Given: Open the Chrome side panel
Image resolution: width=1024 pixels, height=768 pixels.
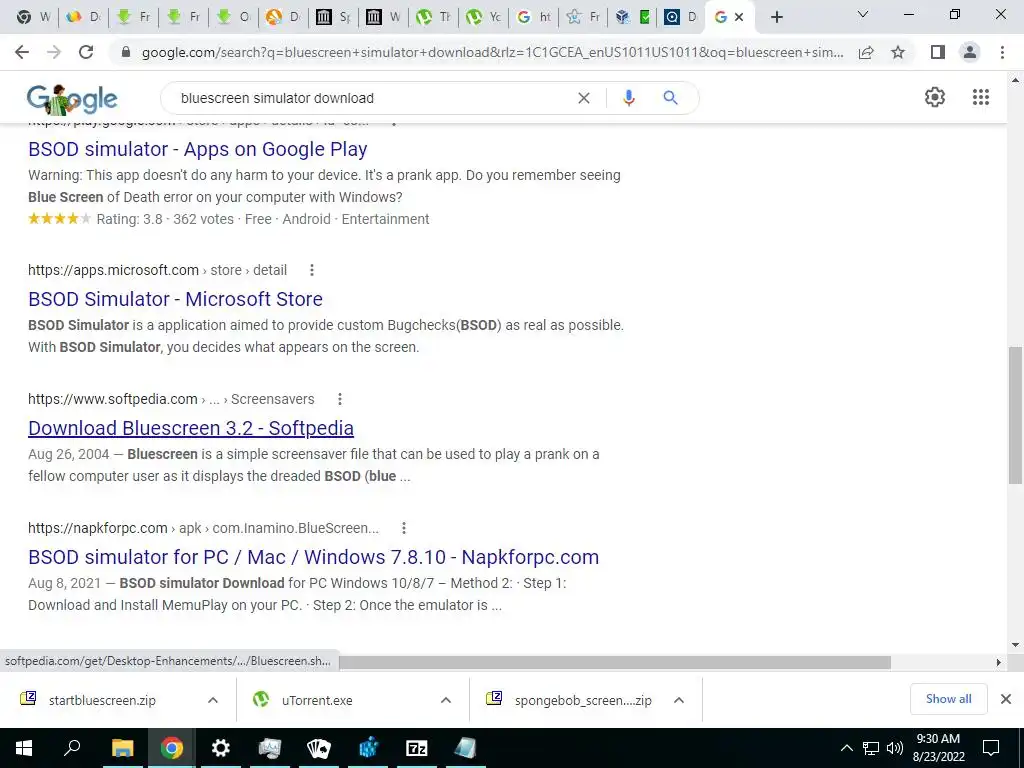Looking at the screenshot, I should (938, 52).
